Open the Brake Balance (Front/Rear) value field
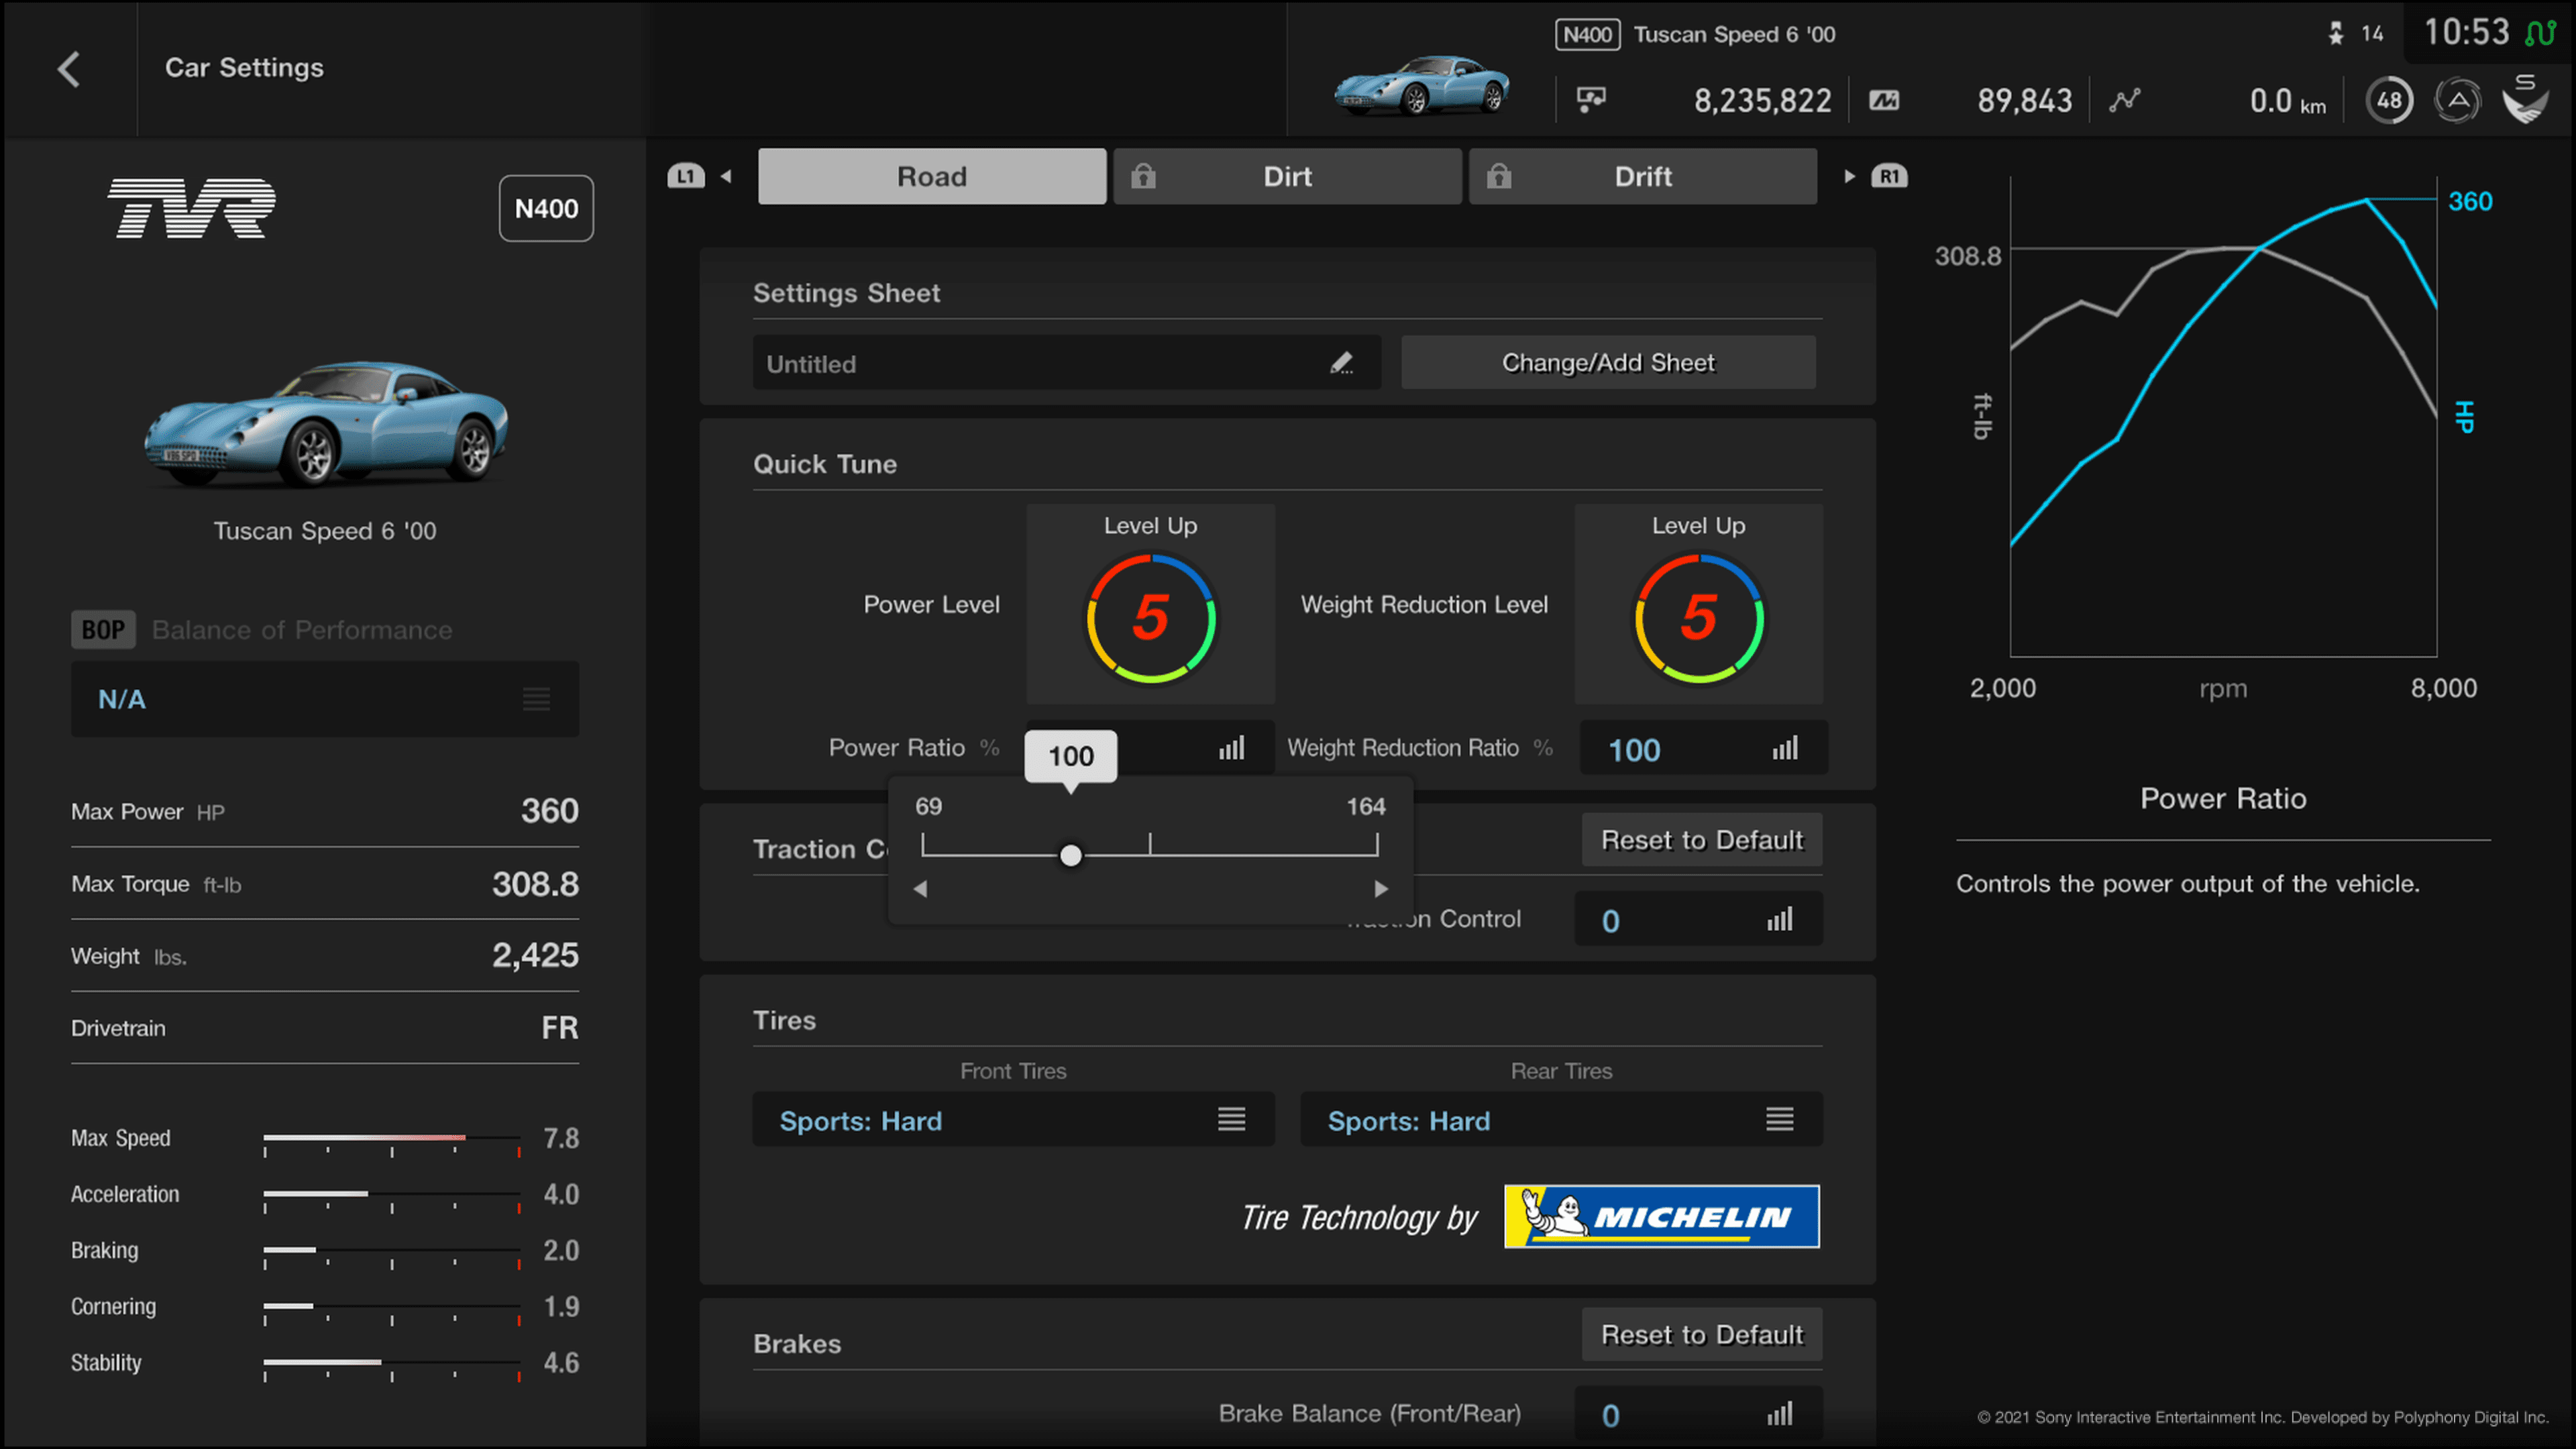 point(1698,1413)
